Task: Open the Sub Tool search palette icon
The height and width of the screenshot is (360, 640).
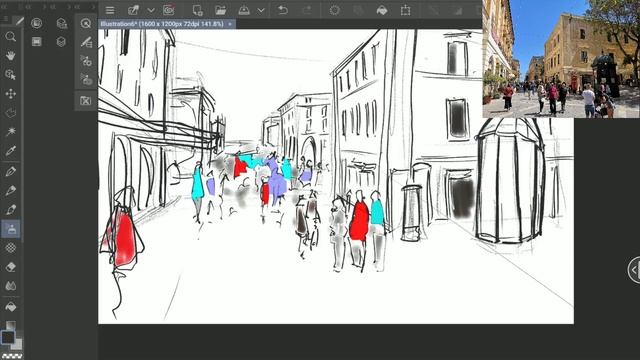Action: [x=86, y=23]
